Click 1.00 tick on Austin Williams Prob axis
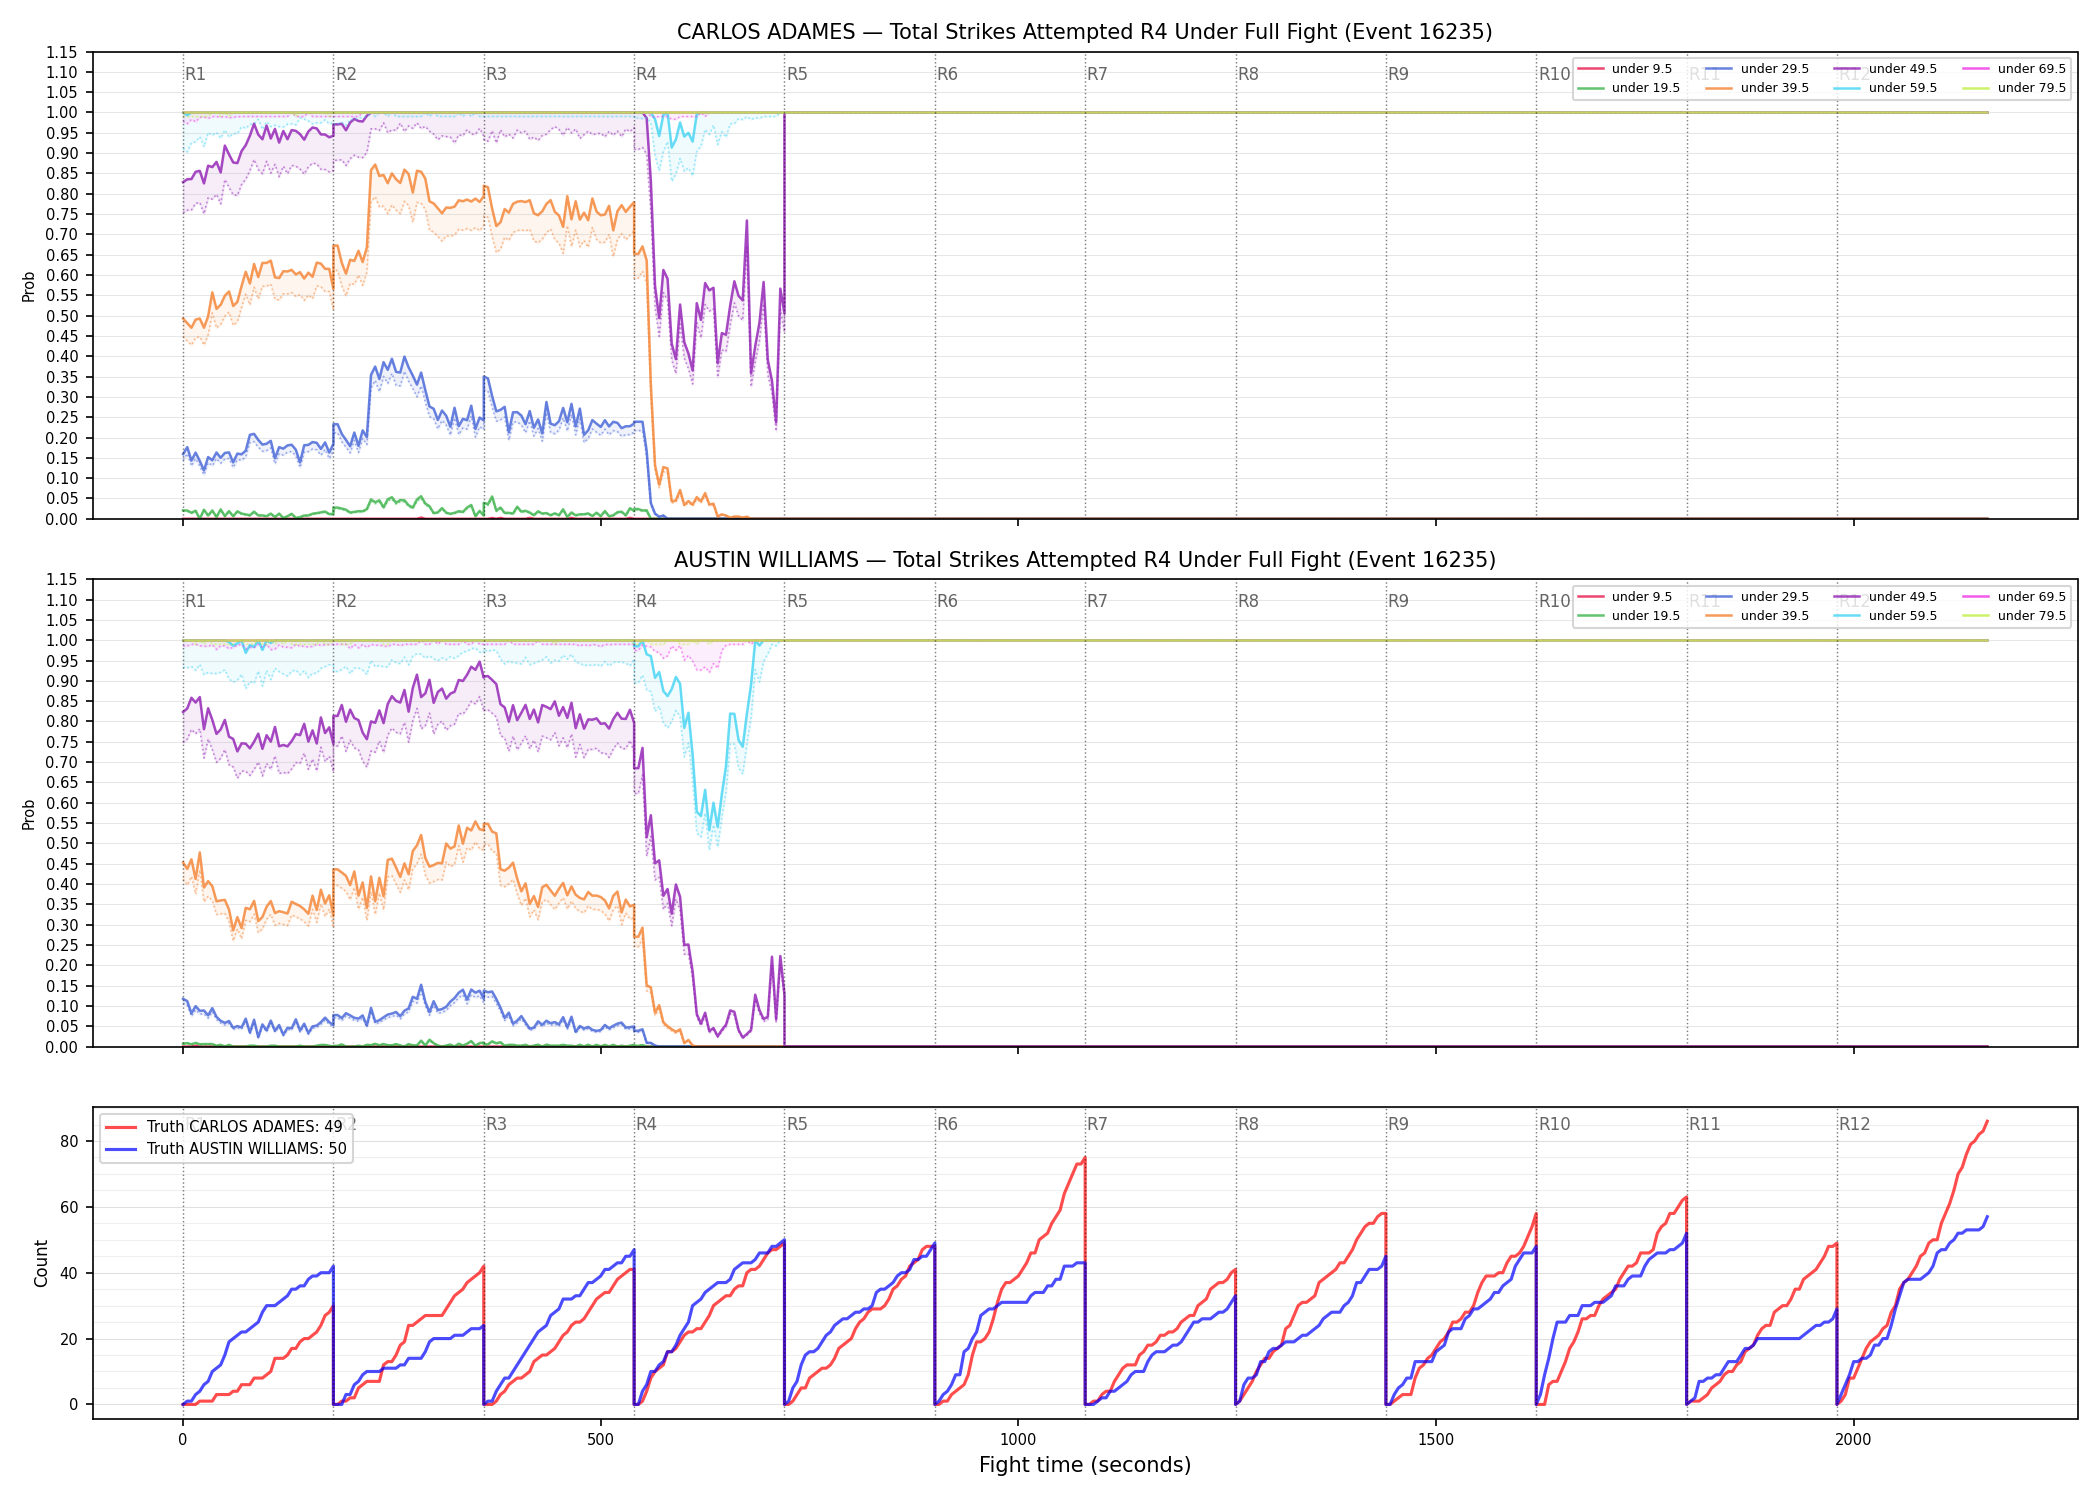 click(62, 641)
